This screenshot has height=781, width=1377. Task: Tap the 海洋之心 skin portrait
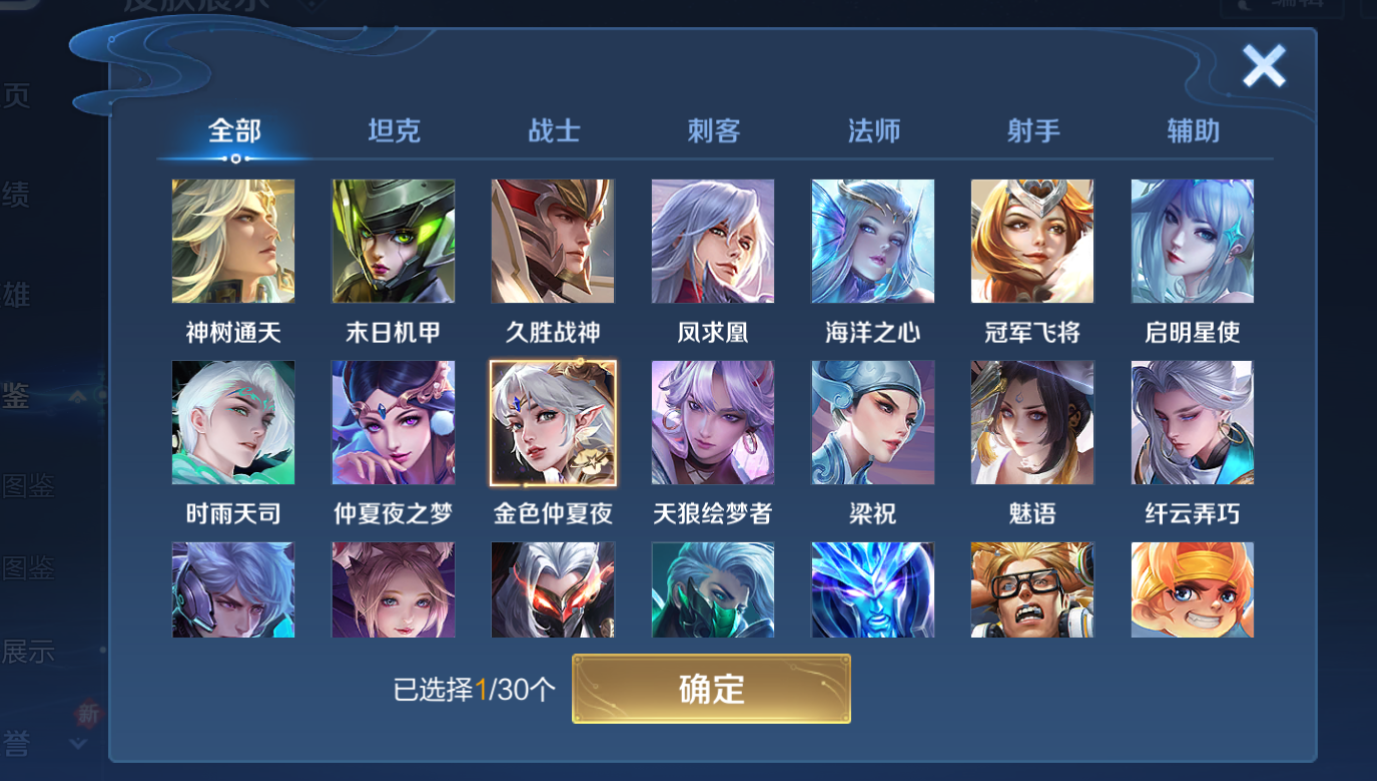[873, 241]
